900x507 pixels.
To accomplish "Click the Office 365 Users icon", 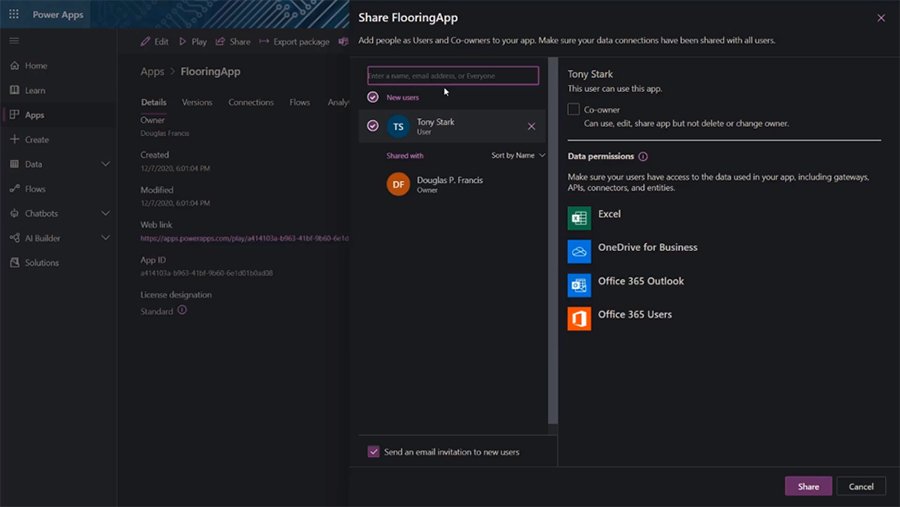I will pyautogui.click(x=579, y=318).
